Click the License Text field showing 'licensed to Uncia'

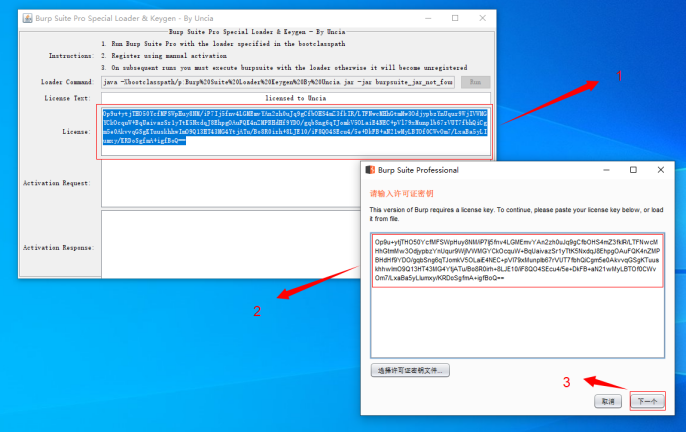click(296, 98)
